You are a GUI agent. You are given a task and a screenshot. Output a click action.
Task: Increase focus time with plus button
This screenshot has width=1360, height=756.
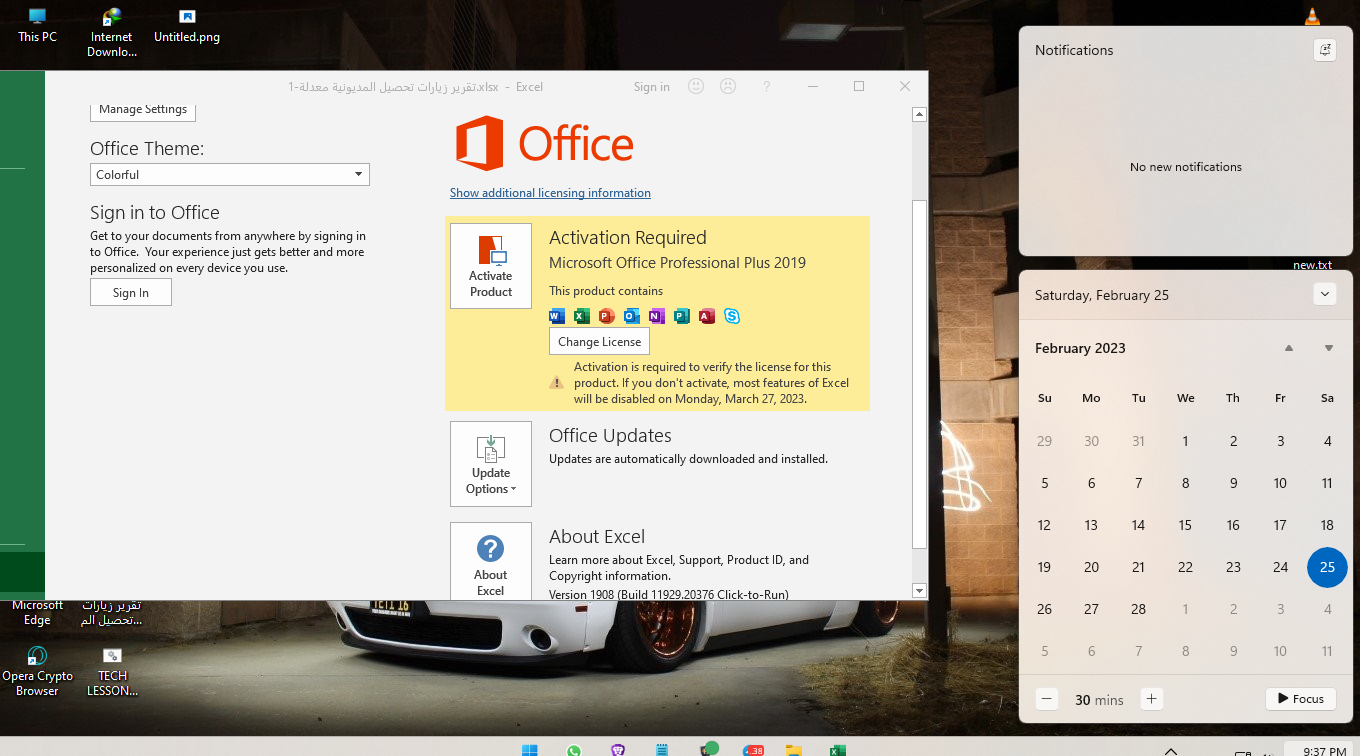click(1151, 699)
